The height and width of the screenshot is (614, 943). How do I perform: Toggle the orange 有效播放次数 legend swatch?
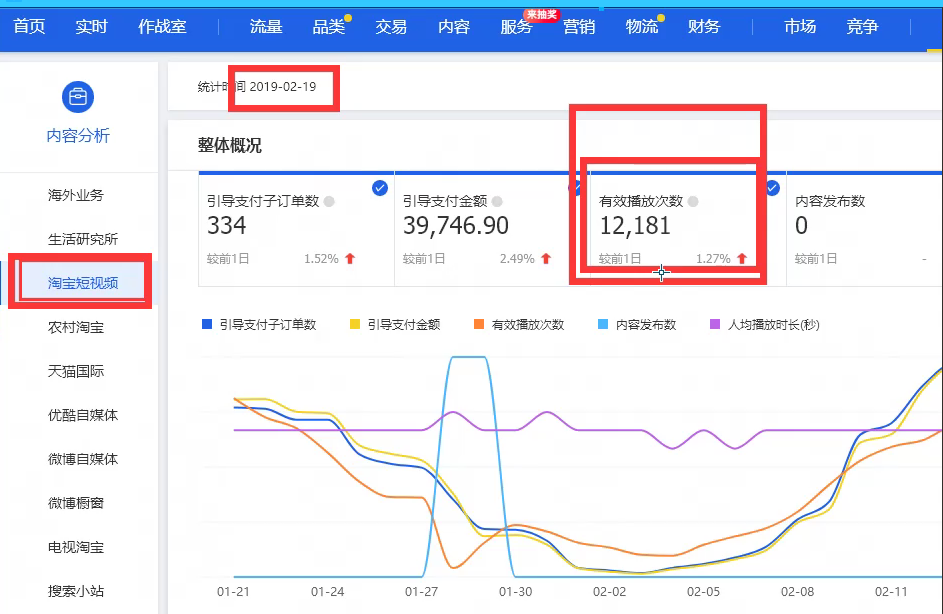(479, 324)
